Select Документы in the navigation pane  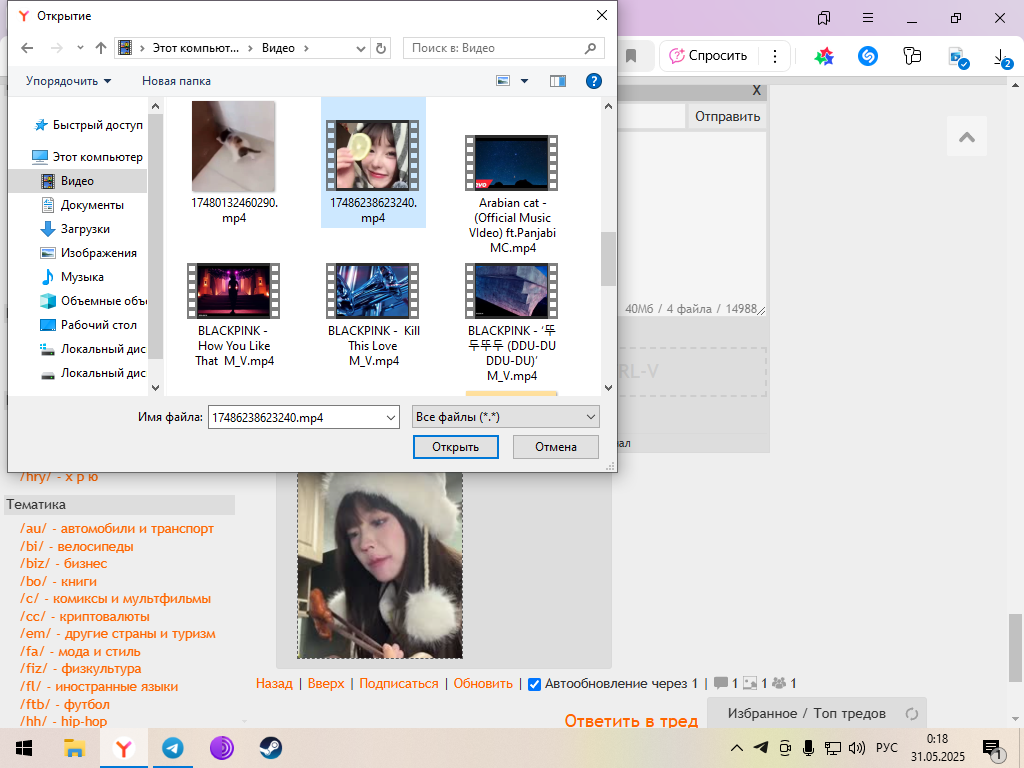92,205
